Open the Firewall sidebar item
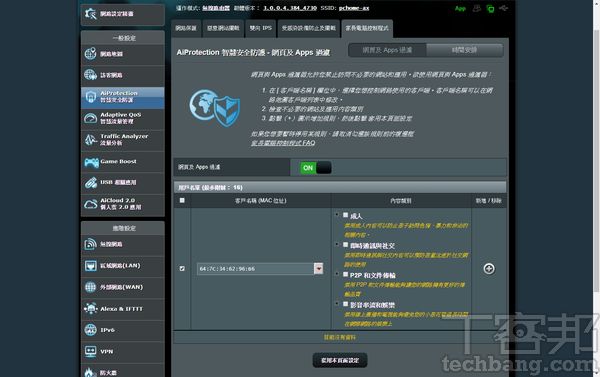The height and width of the screenshot is (377, 600). coord(122,371)
